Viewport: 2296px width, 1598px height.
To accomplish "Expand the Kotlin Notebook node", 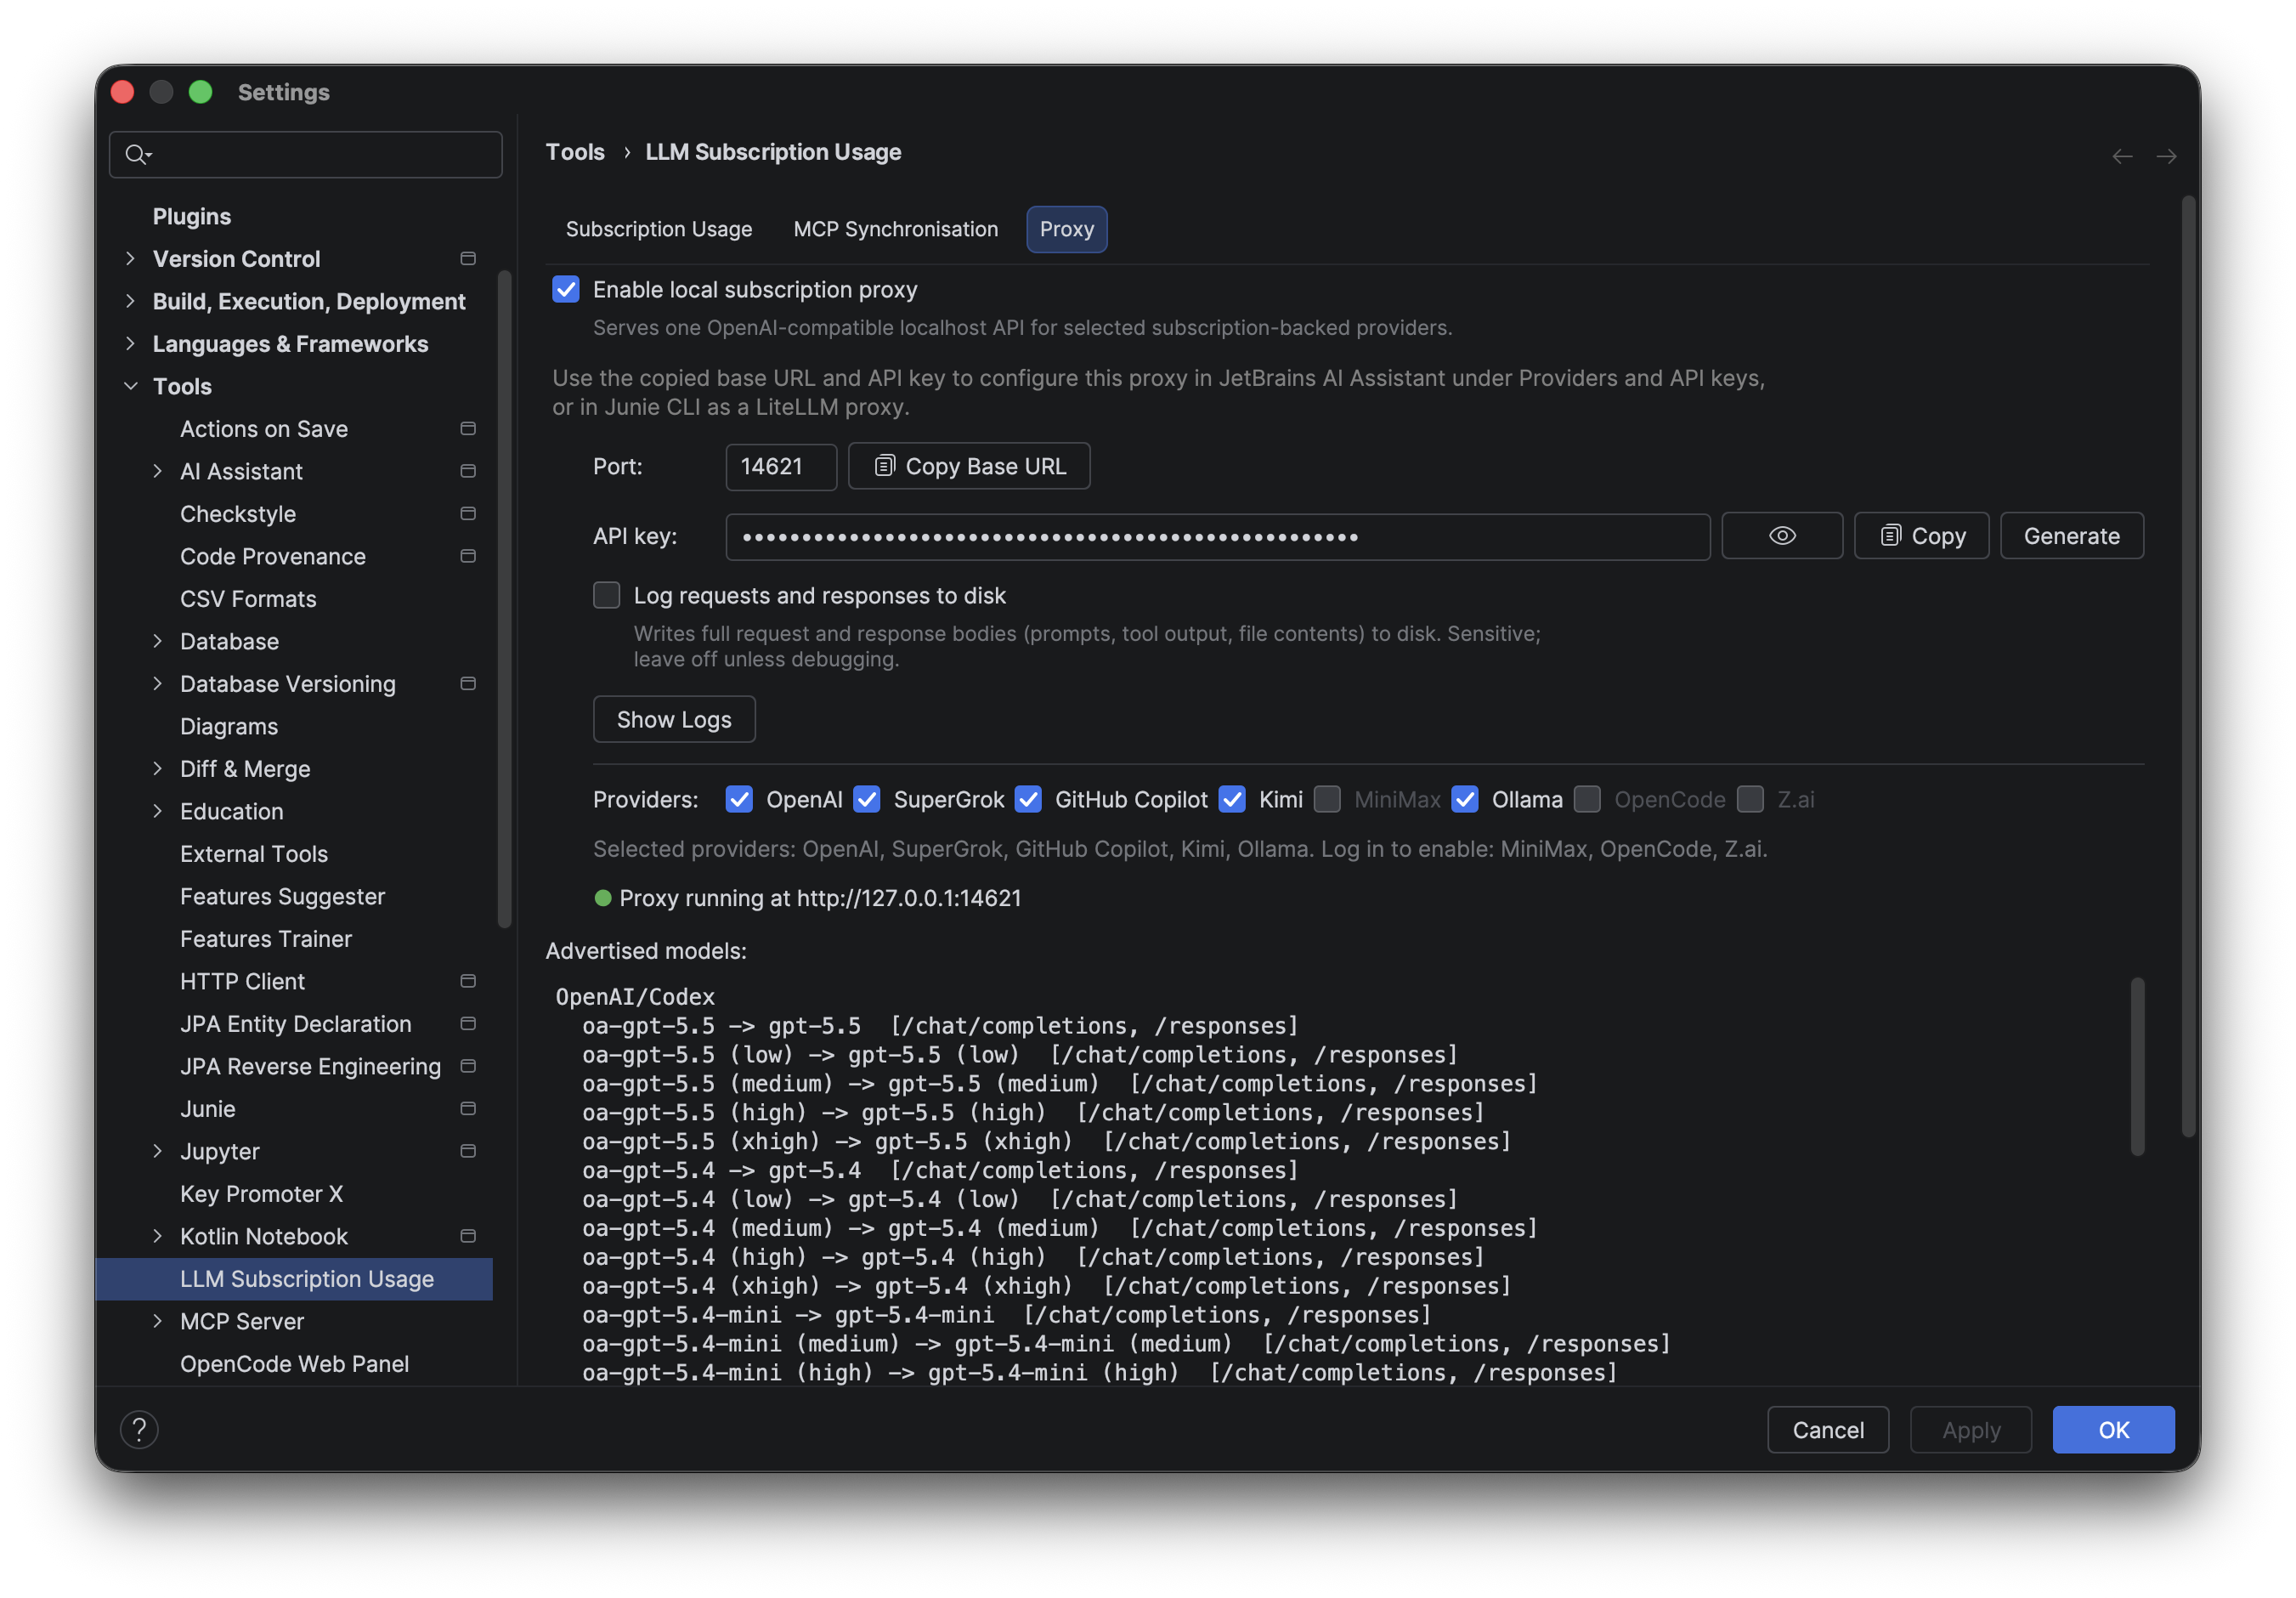I will 157,1236.
